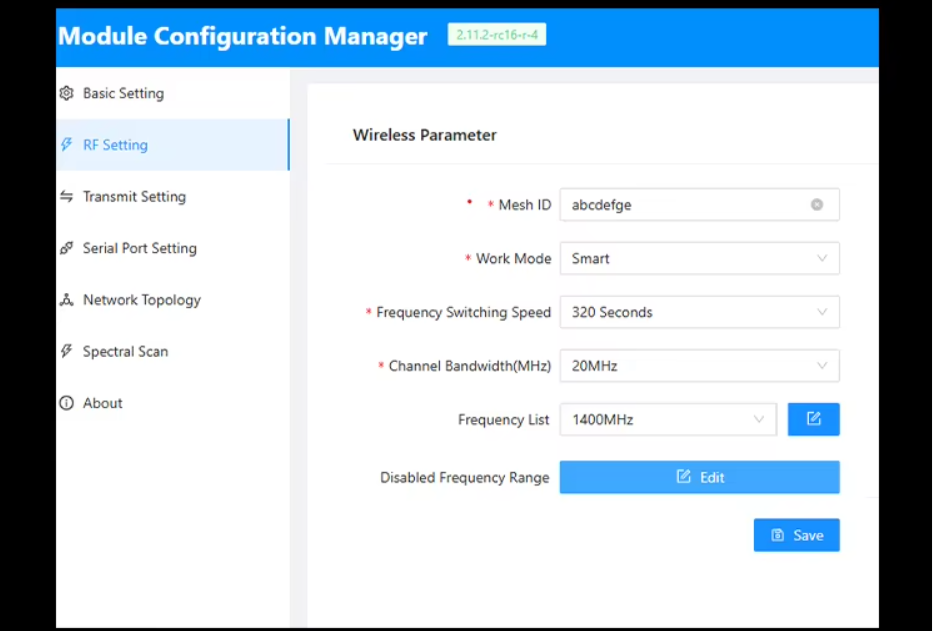Open the Transmit Setting menu item

coord(173,196)
